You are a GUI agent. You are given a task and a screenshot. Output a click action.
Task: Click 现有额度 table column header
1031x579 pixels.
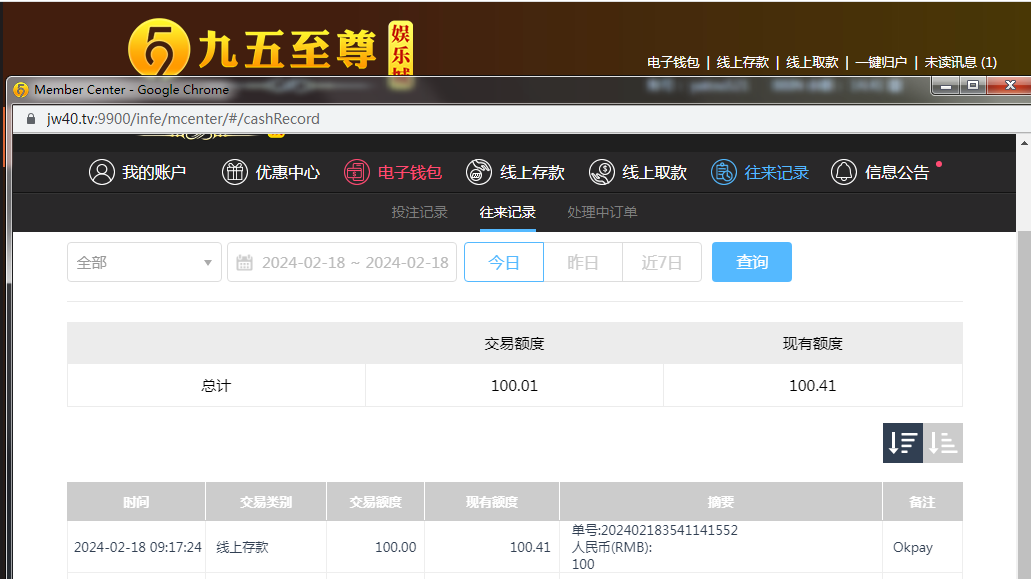point(492,501)
